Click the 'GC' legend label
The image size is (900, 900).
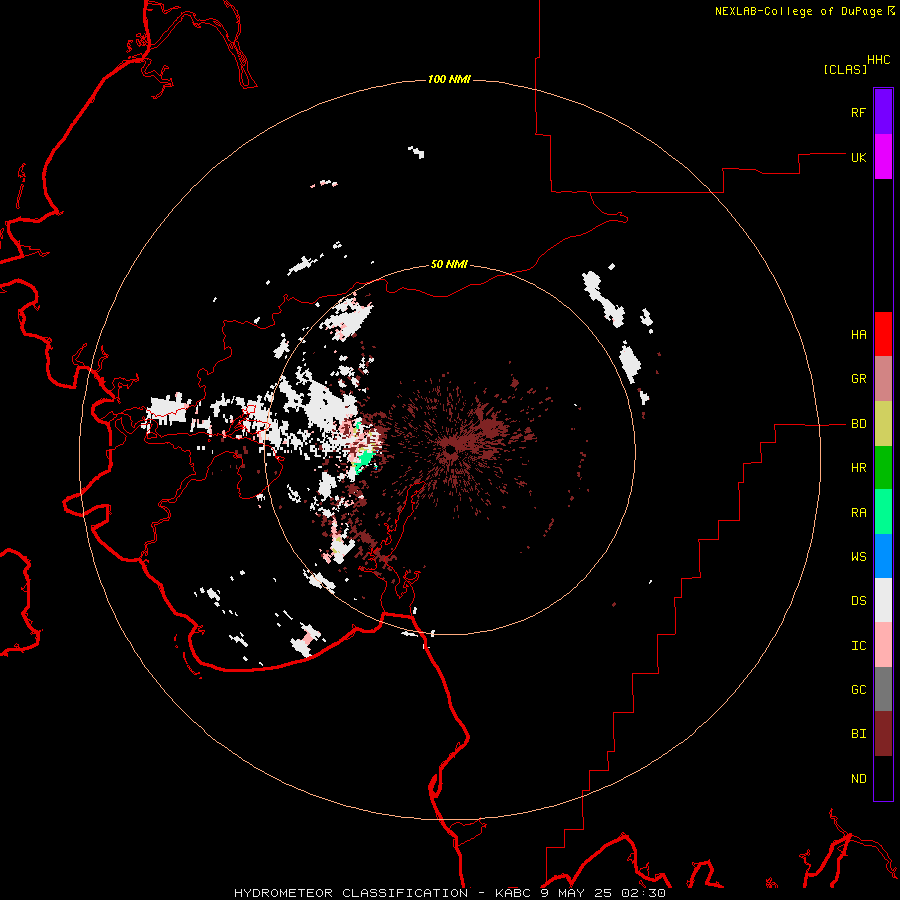pos(858,690)
